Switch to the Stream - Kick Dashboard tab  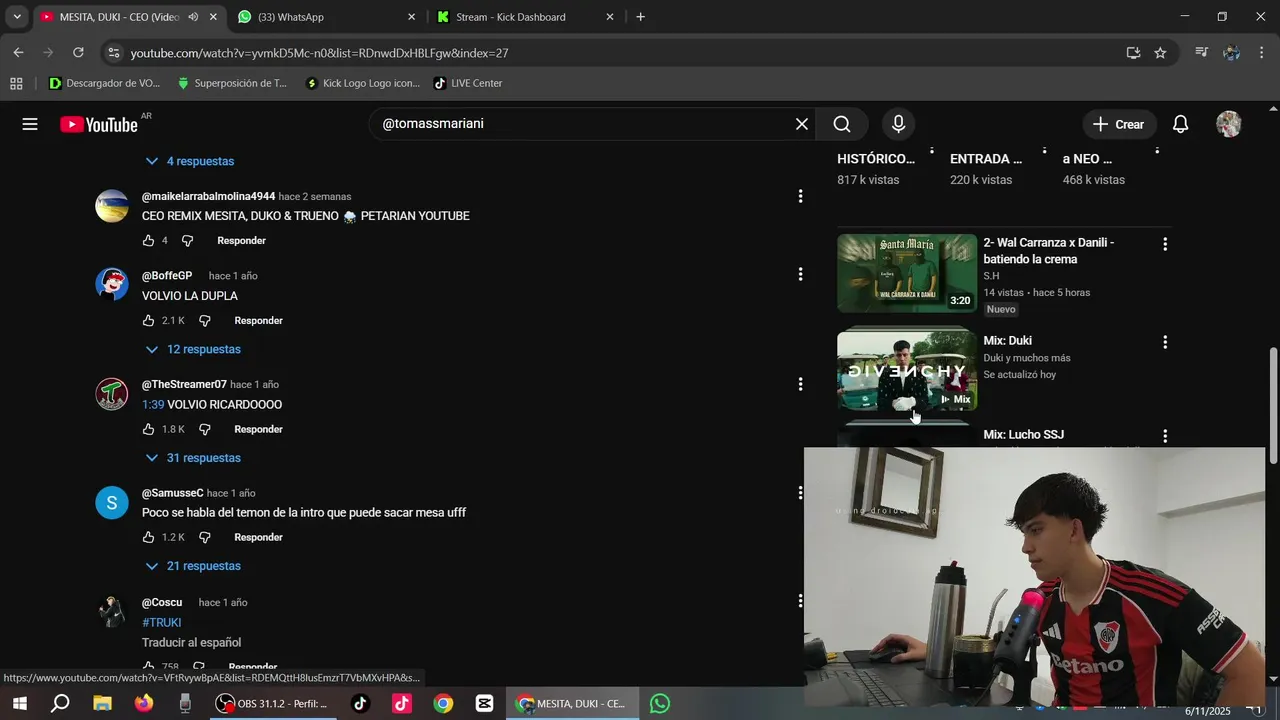click(525, 17)
